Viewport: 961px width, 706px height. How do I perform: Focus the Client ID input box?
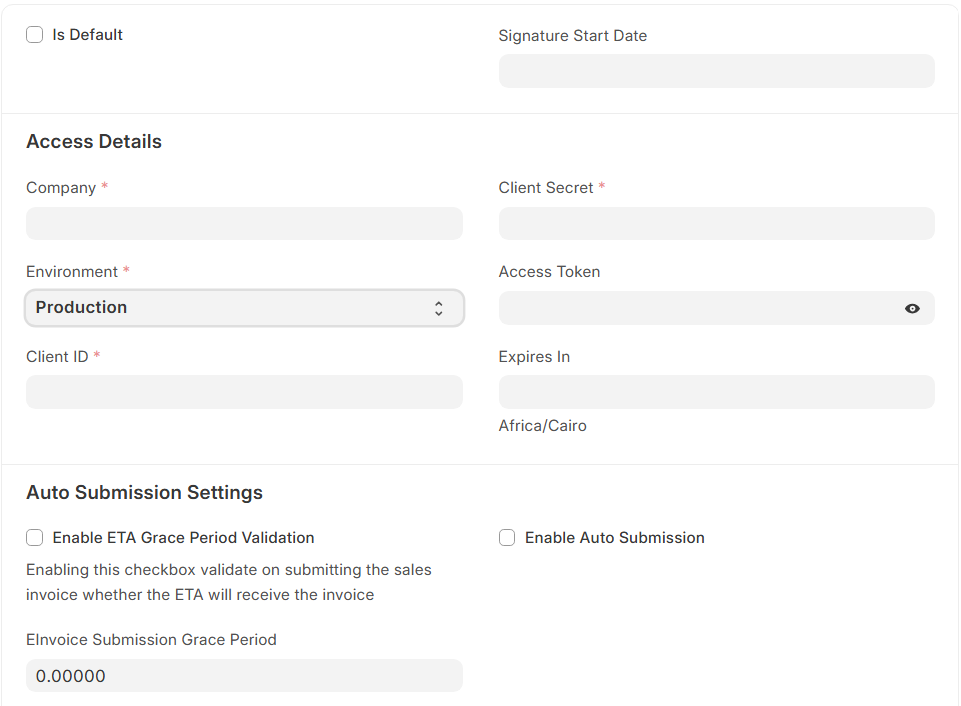coord(244,392)
